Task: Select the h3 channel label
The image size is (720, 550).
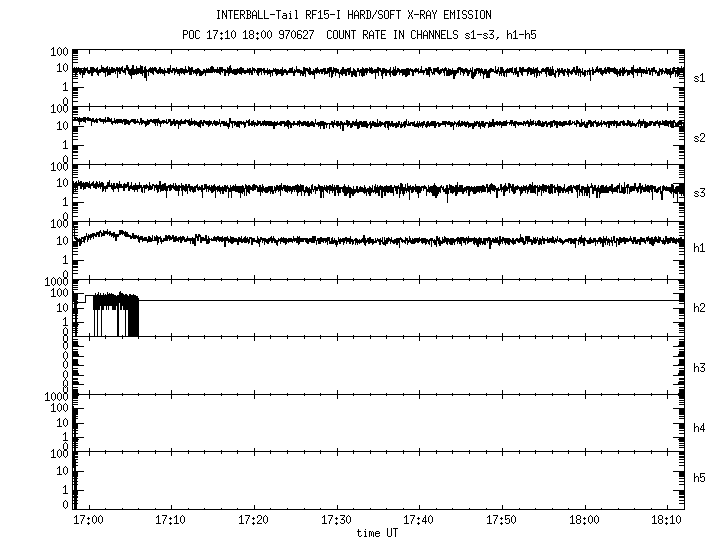Action: [x=699, y=367]
